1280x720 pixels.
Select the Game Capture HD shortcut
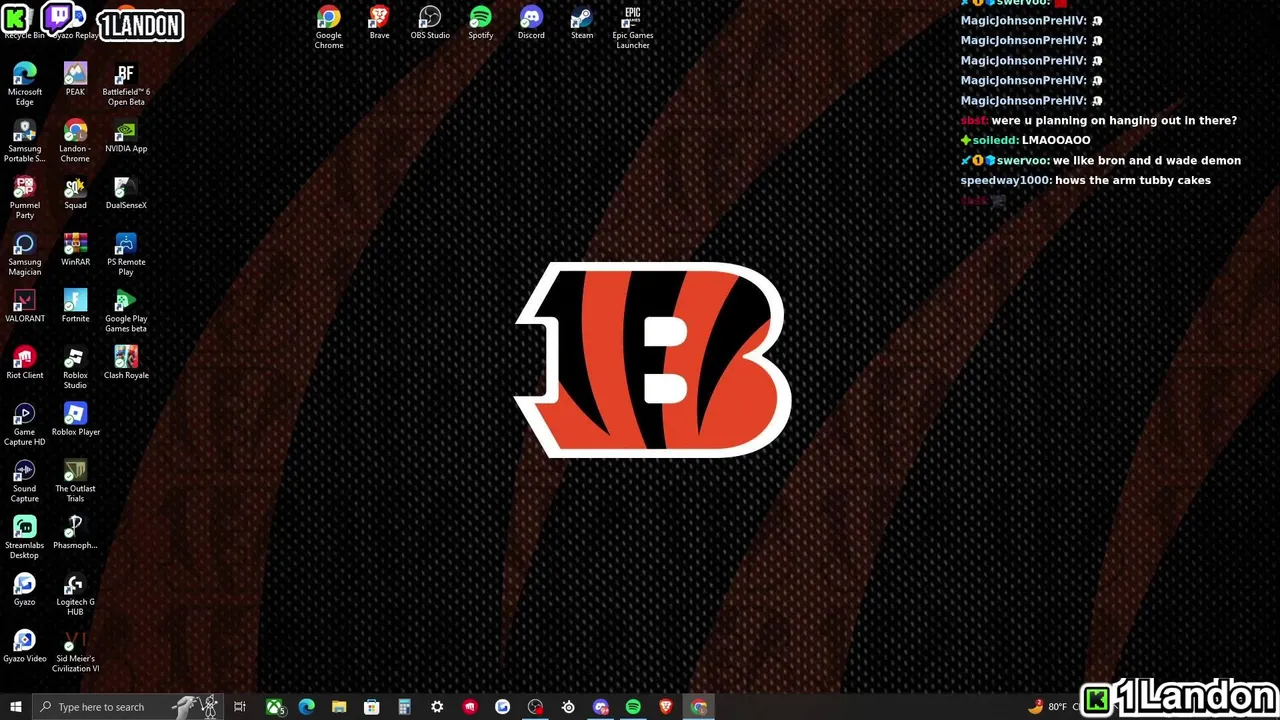click(x=25, y=425)
